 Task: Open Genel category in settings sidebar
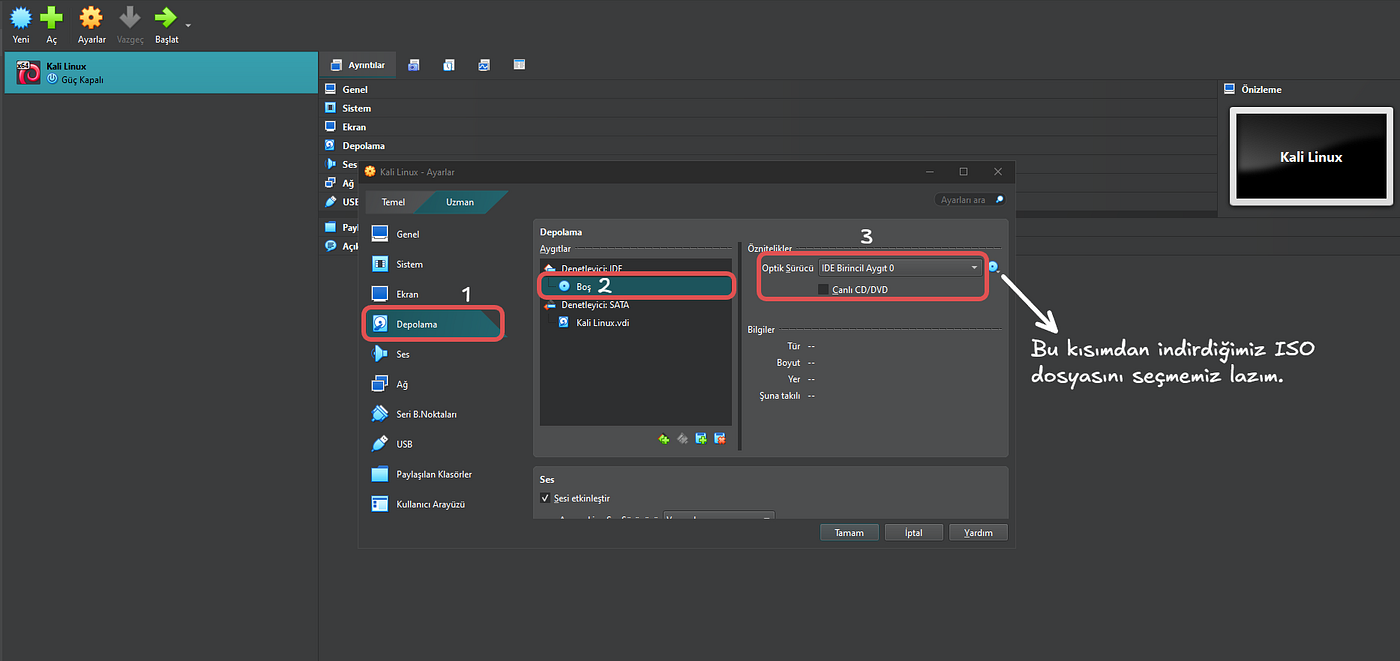pyautogui.click(x=434, y=234)
